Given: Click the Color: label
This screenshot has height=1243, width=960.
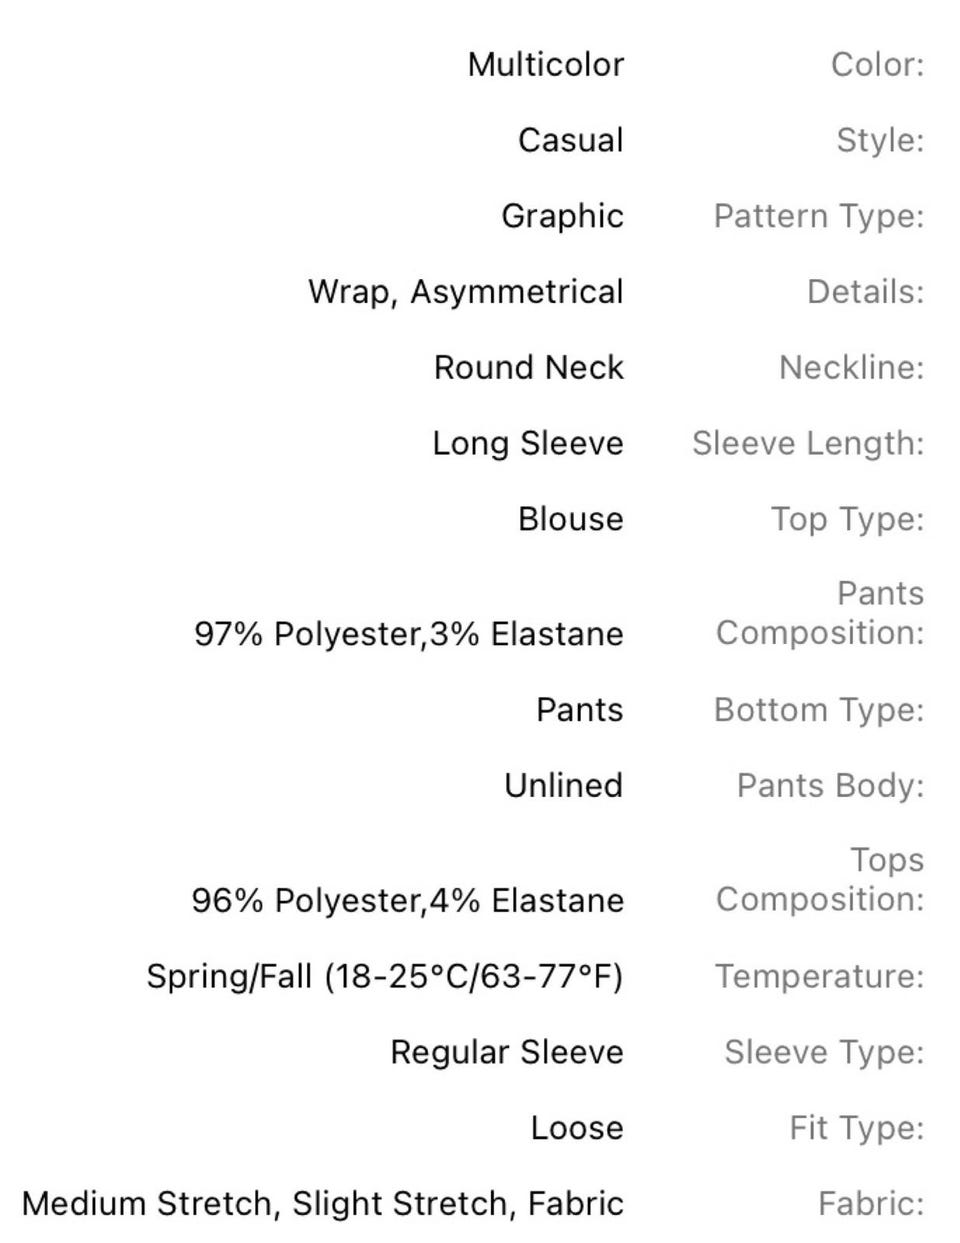Looking at the screenshot, I should [877, 65].
